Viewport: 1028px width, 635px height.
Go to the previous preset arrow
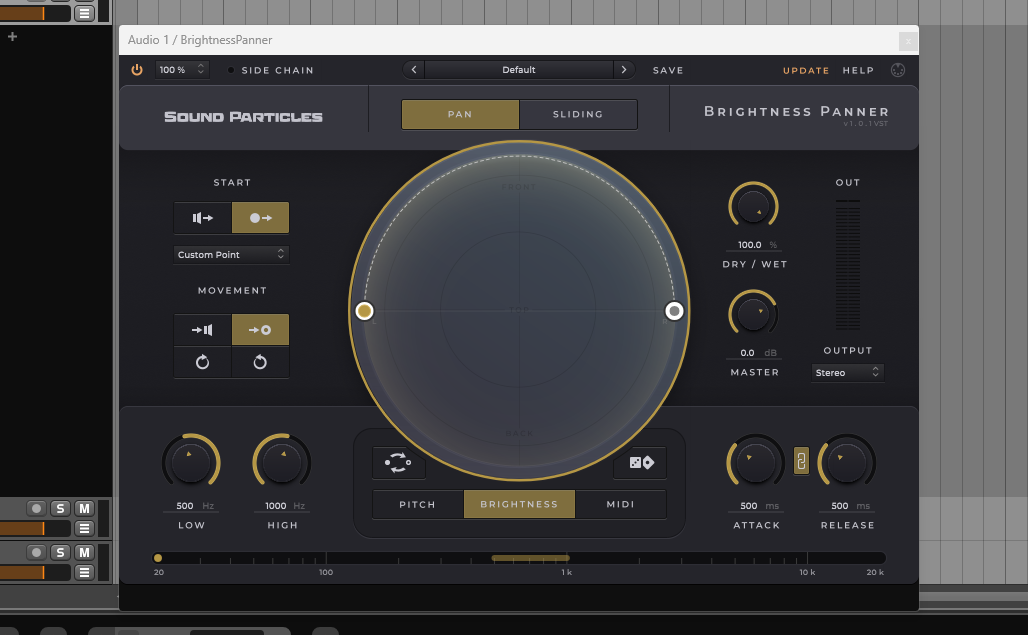point(414,69)
